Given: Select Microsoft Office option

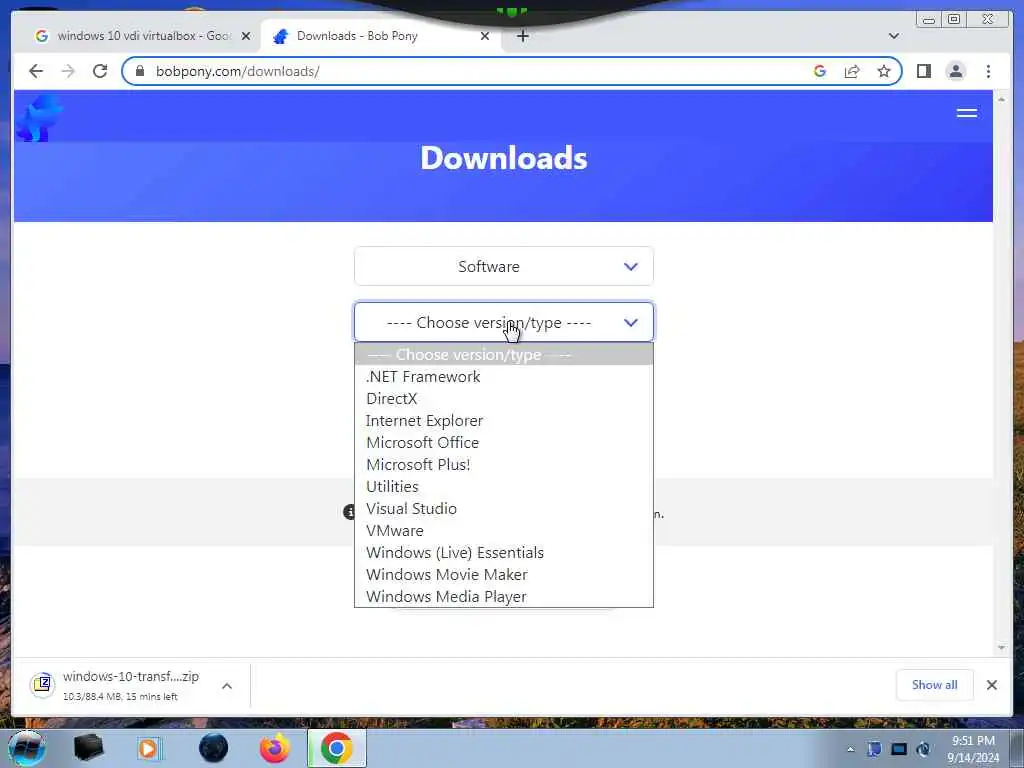Looking at the screenshot, I should (504, 443).
